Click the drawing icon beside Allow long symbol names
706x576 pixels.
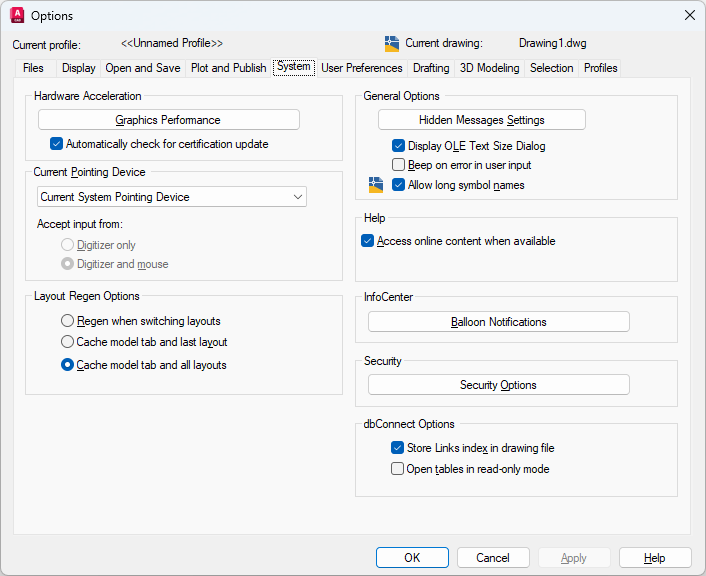pos(376,185)
